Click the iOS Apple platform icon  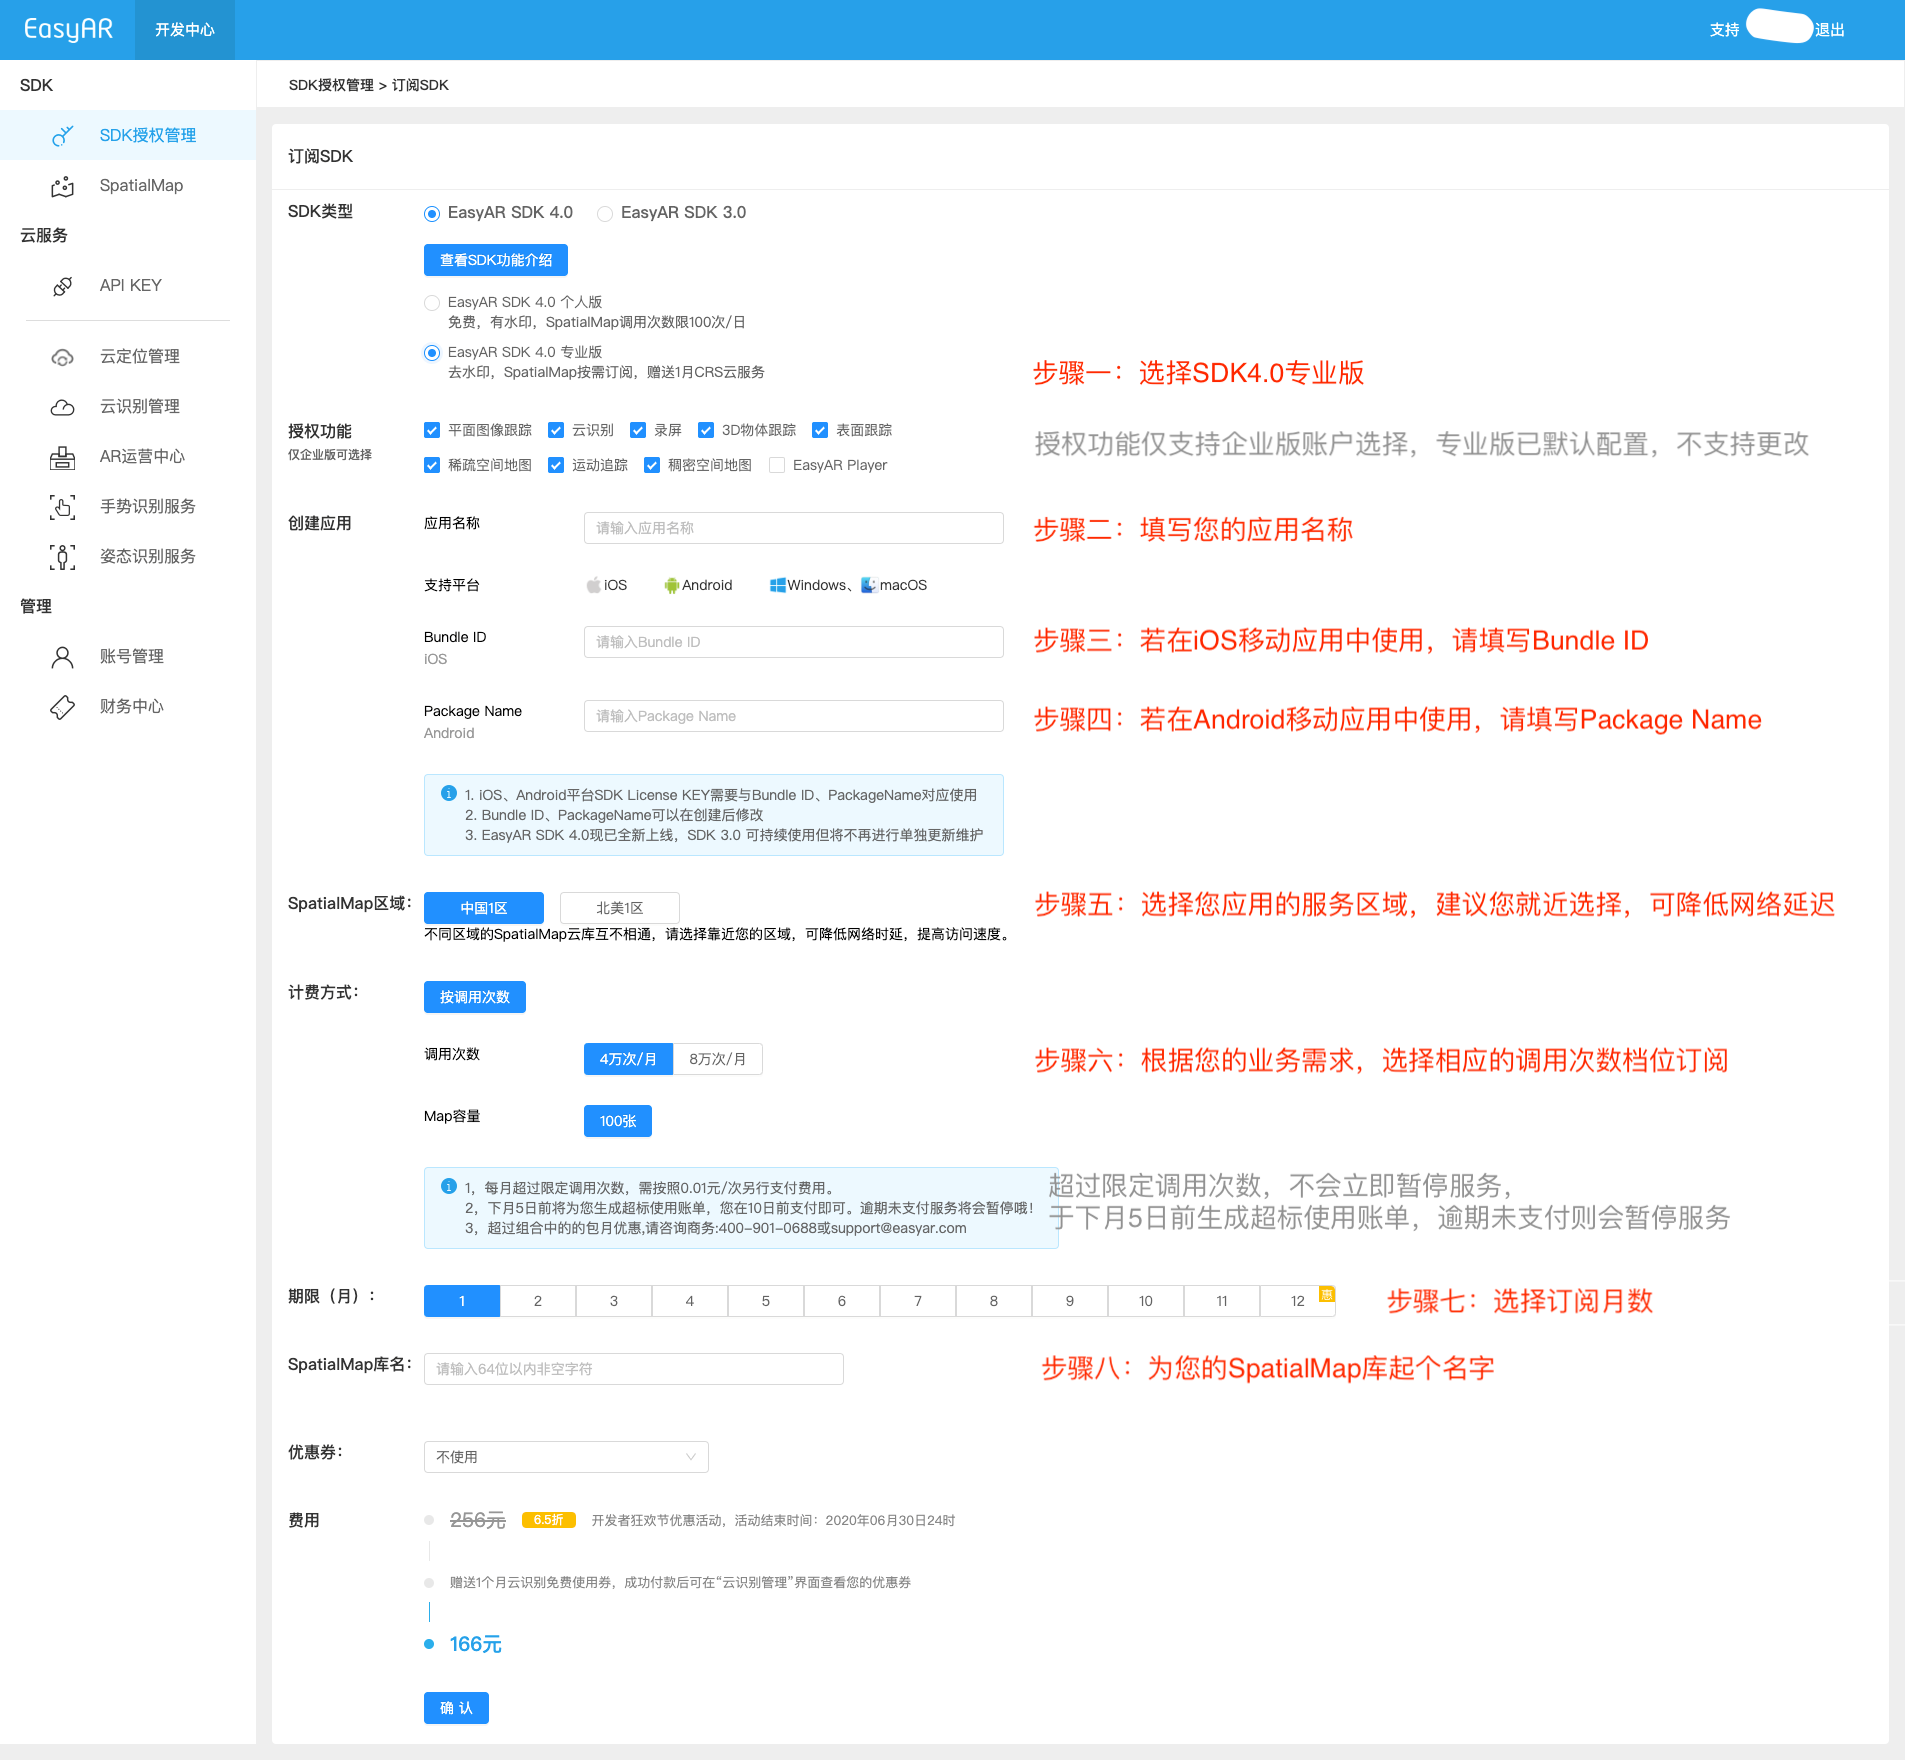(x=594, y=585)
